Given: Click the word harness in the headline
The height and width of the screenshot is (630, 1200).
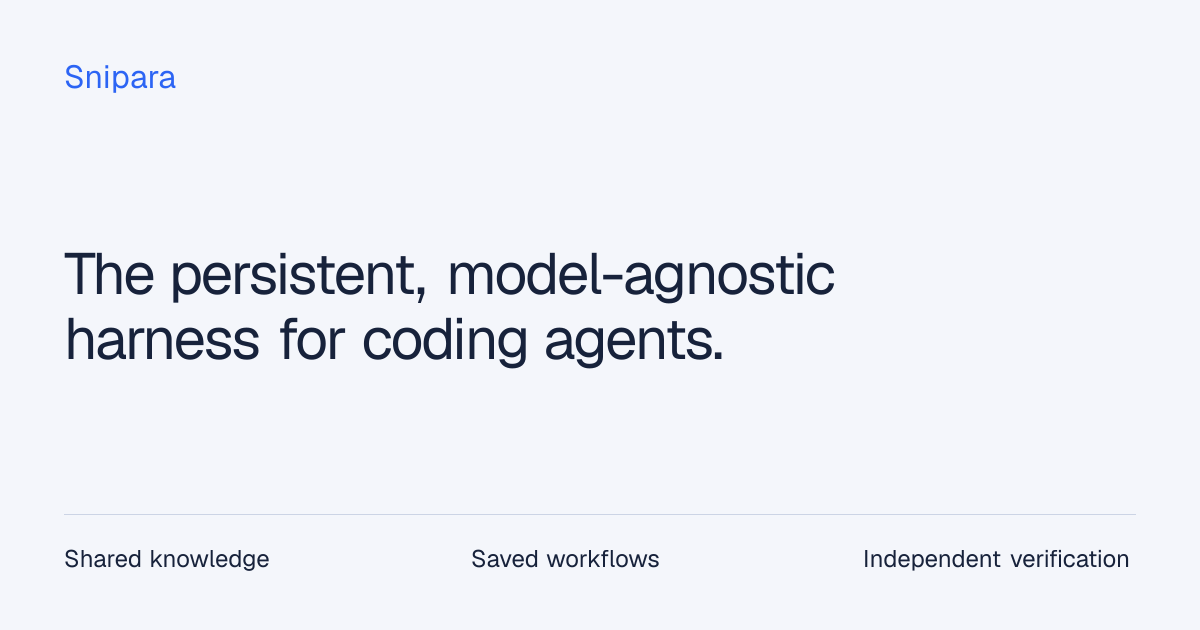Looking at the screenshot, I should (x=162, y=339).
